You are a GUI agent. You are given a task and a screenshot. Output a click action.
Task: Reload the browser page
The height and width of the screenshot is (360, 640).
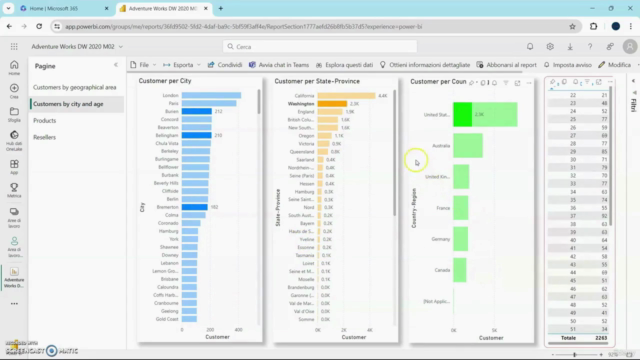39,27
